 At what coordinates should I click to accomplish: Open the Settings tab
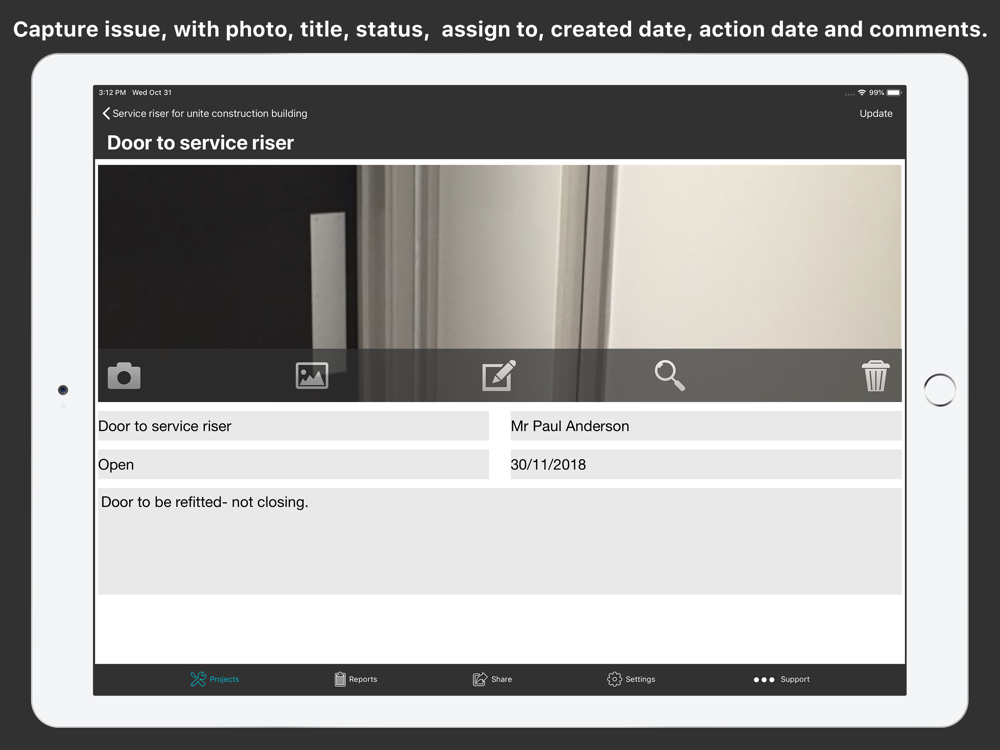point(631,679)
